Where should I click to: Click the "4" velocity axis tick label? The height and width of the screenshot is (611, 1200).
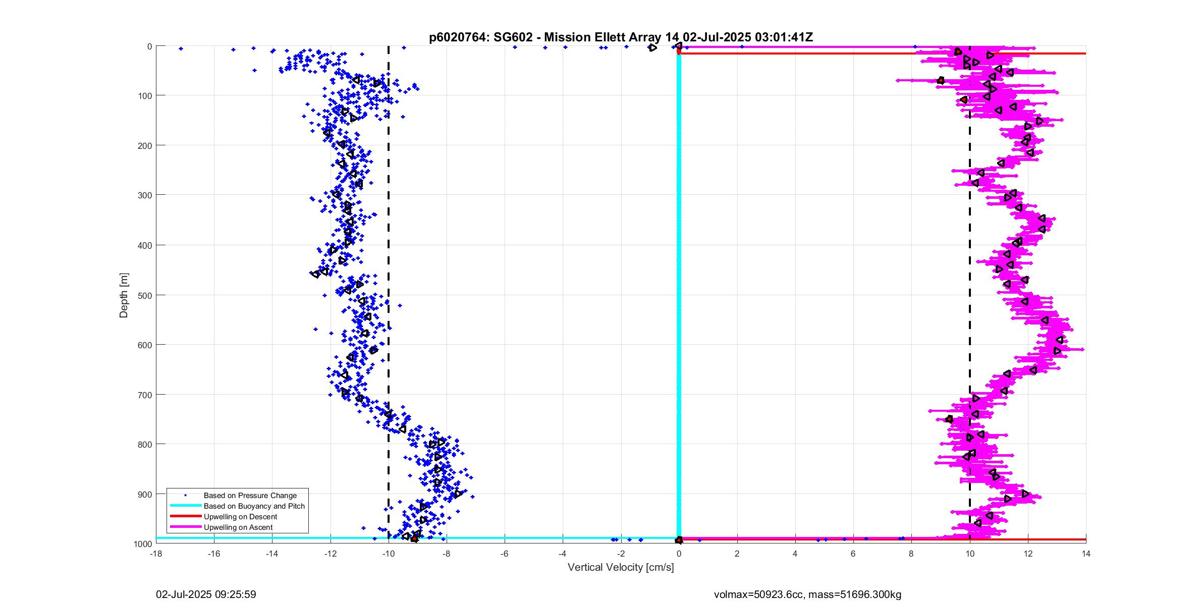795,553
